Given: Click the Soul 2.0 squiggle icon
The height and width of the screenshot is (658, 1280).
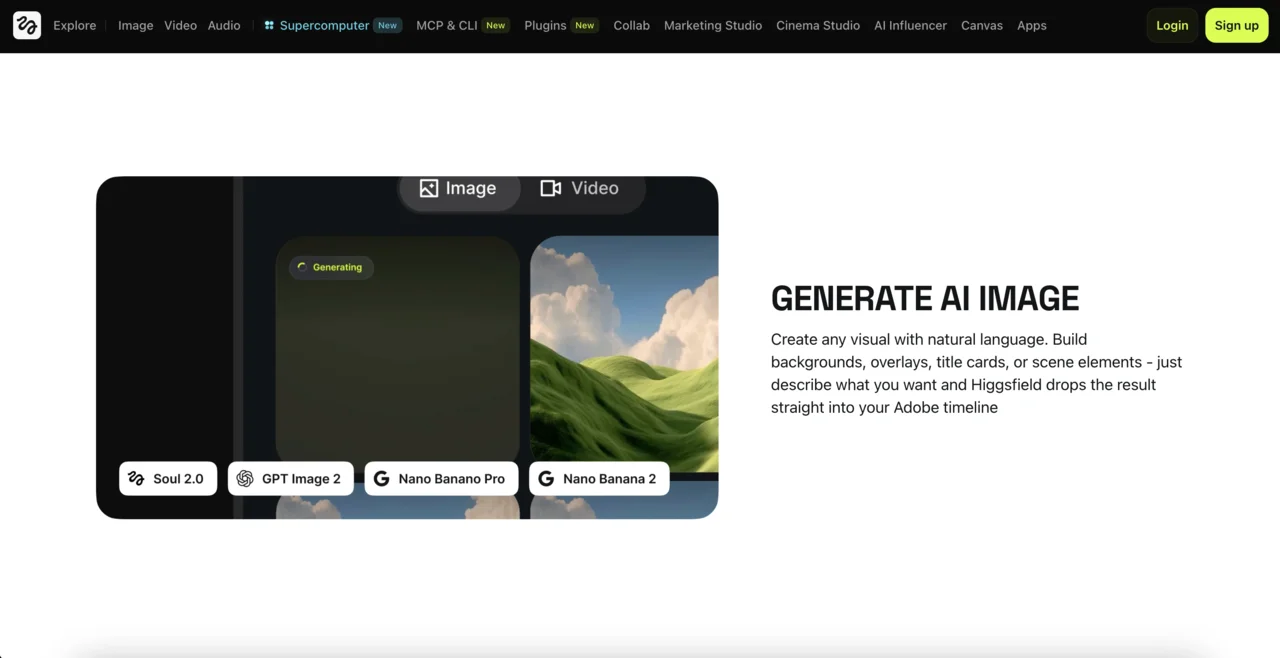Looking at the screenshot, I should [x=136, y=479].
